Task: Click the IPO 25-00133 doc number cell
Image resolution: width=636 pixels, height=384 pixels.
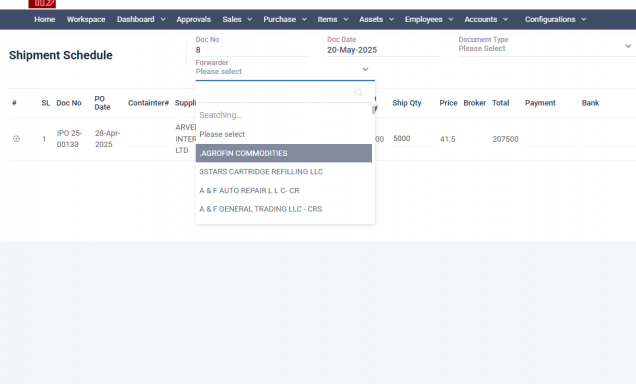Action: [69, 139]
